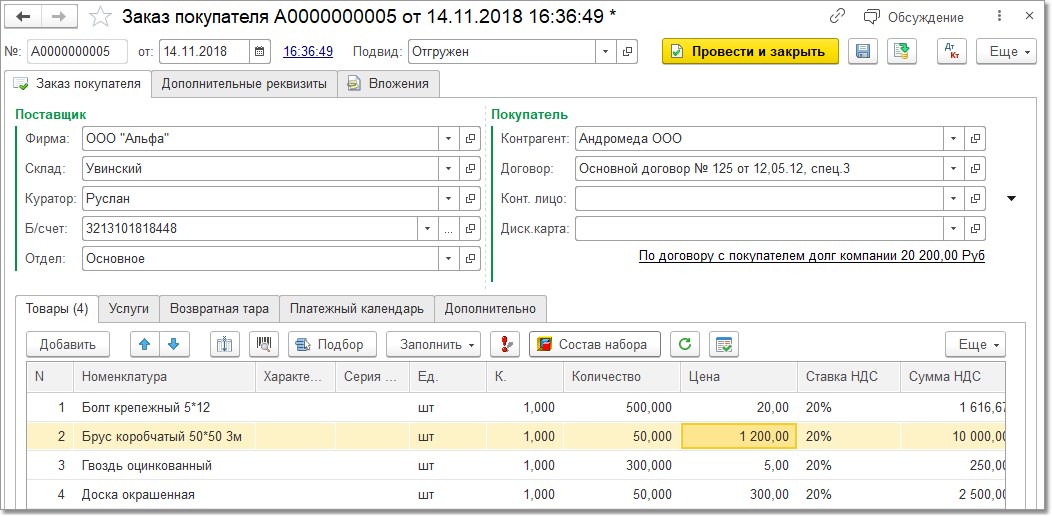
Task: Open the Б/счет item form icon
Action: tap(470, 229)
